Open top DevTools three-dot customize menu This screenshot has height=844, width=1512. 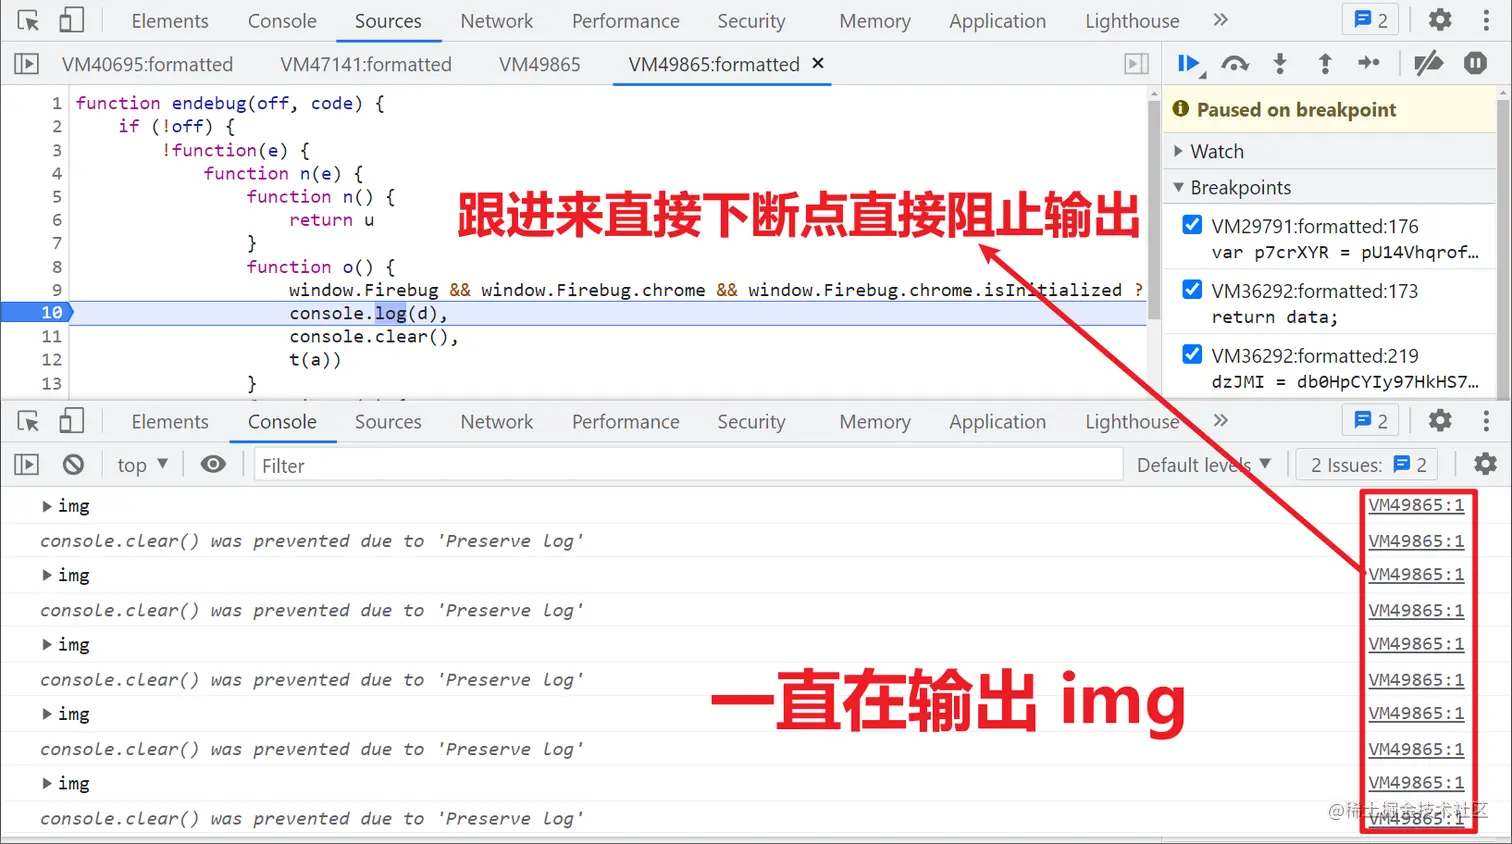pyautogui.click(x=1486, y=20)
